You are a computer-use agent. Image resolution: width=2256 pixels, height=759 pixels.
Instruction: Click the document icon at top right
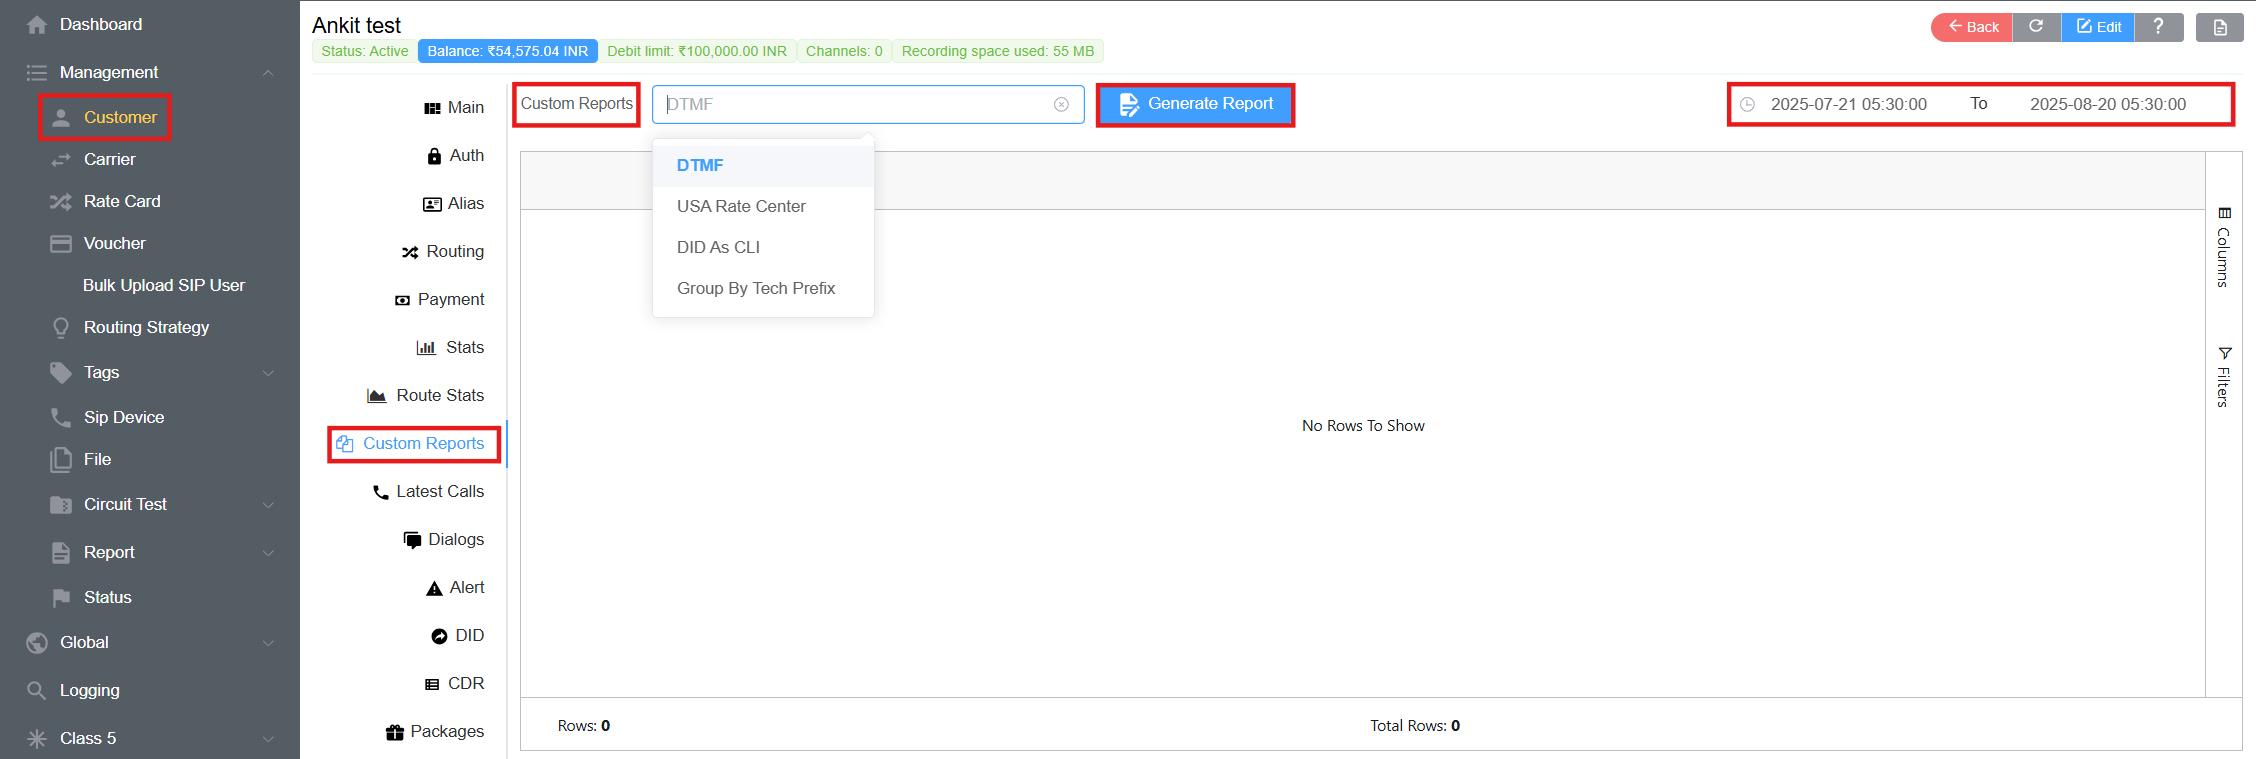tap(2219, 28)
